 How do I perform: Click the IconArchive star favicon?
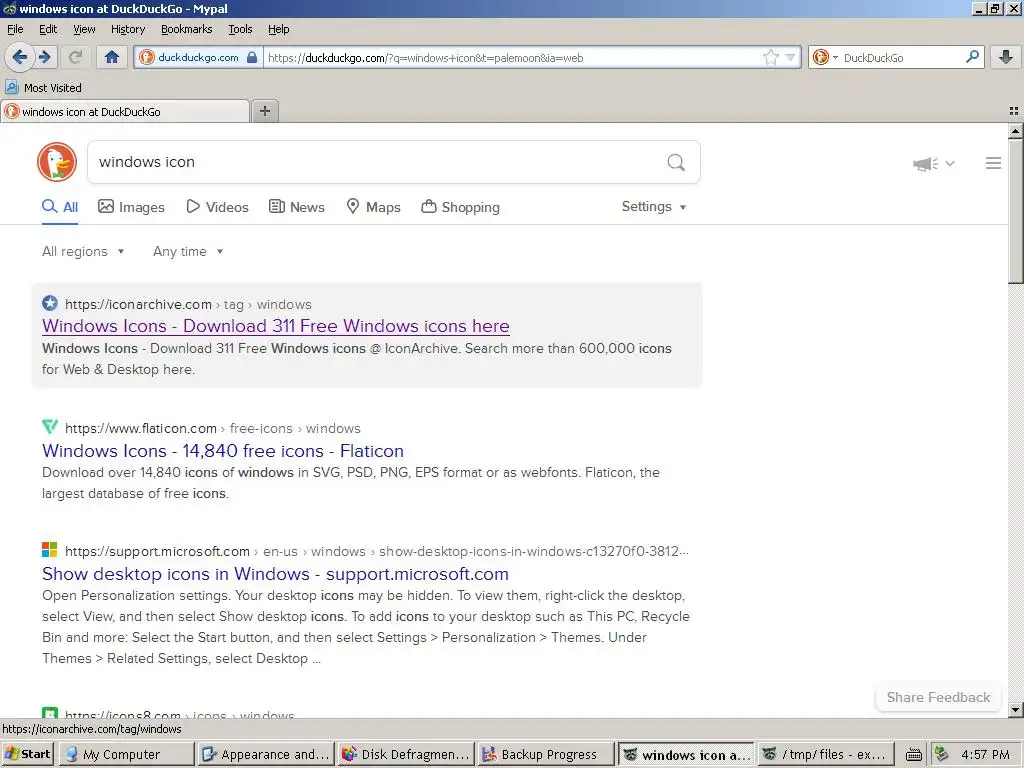pyautogui.click(x=50, y=303)
